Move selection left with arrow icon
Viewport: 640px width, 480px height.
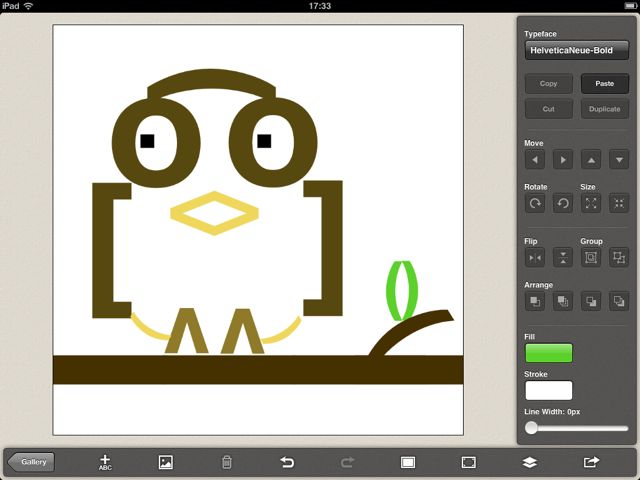pyautogui.click(x=535, y=160)
